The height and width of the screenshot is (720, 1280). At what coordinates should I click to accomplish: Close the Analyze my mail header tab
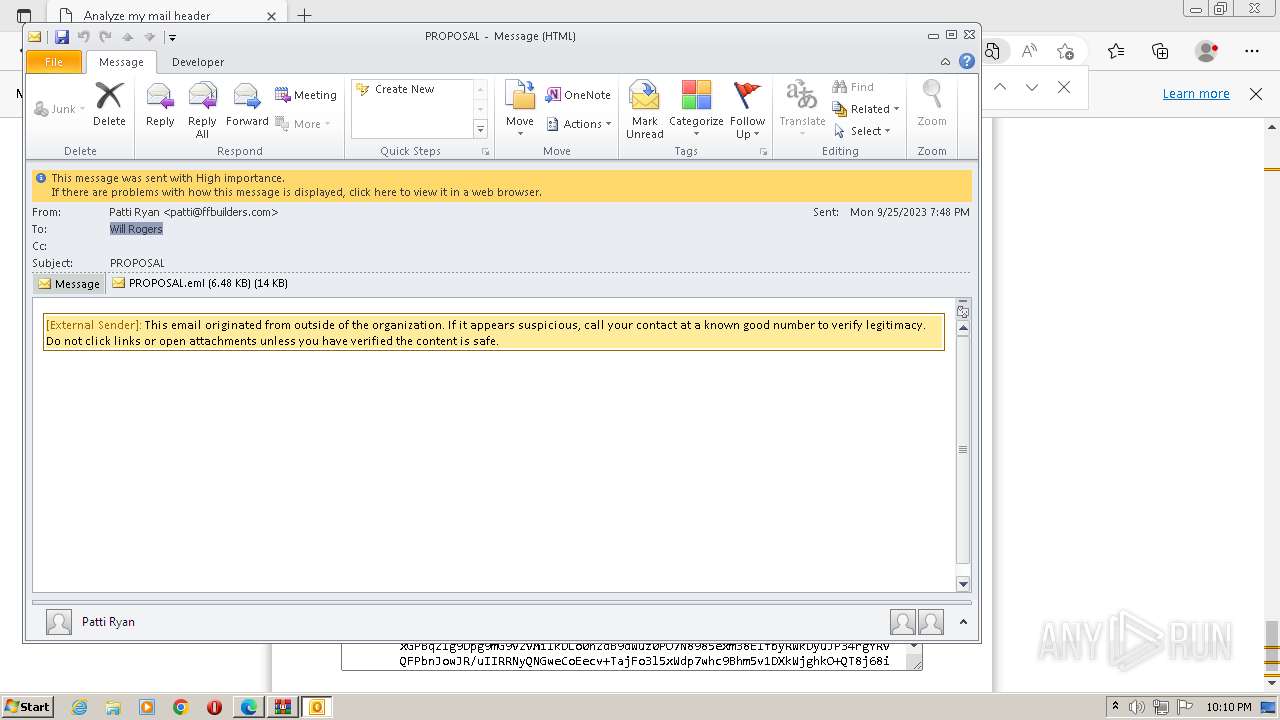point(271,16)
